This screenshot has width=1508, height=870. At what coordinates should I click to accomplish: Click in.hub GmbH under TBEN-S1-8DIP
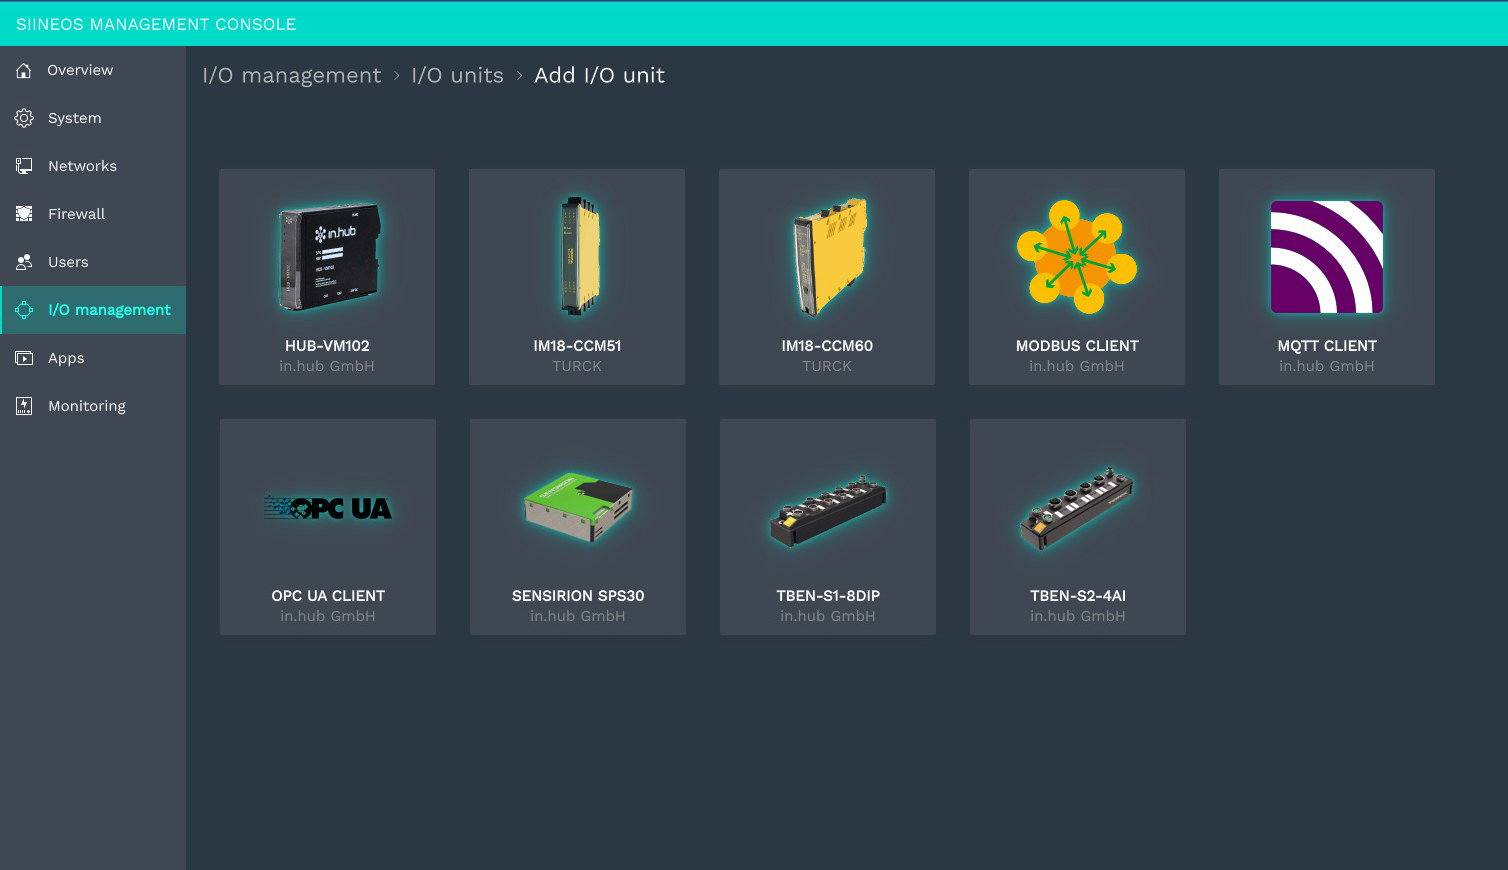click(828, 617)
